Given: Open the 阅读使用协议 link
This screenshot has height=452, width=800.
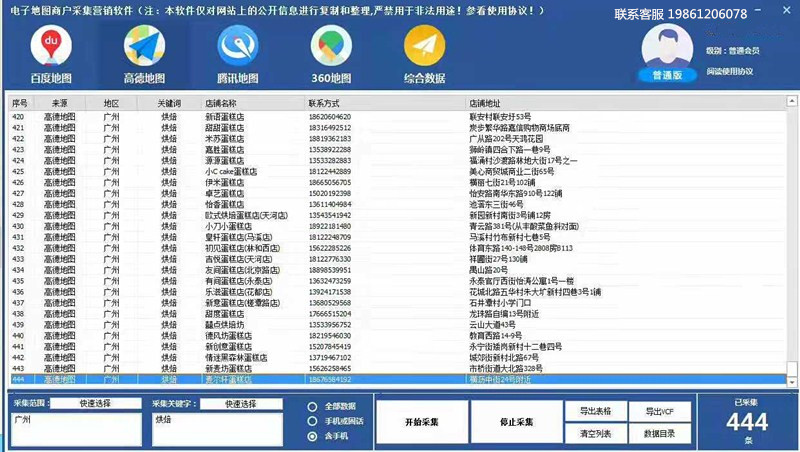Looking at the screenshot, I should (730, 72).
